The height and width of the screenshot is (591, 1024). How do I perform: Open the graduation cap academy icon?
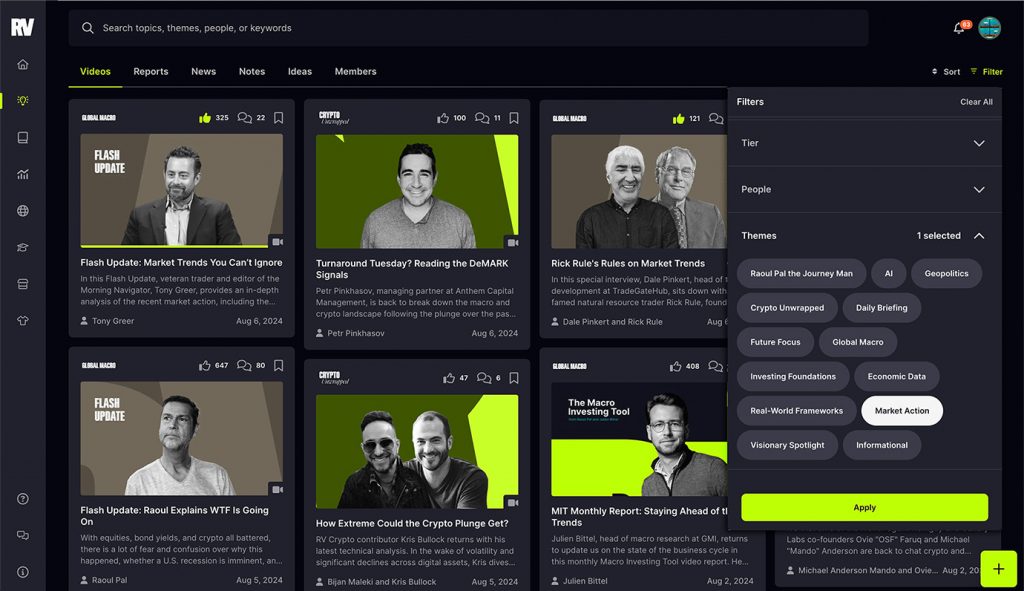23,248
